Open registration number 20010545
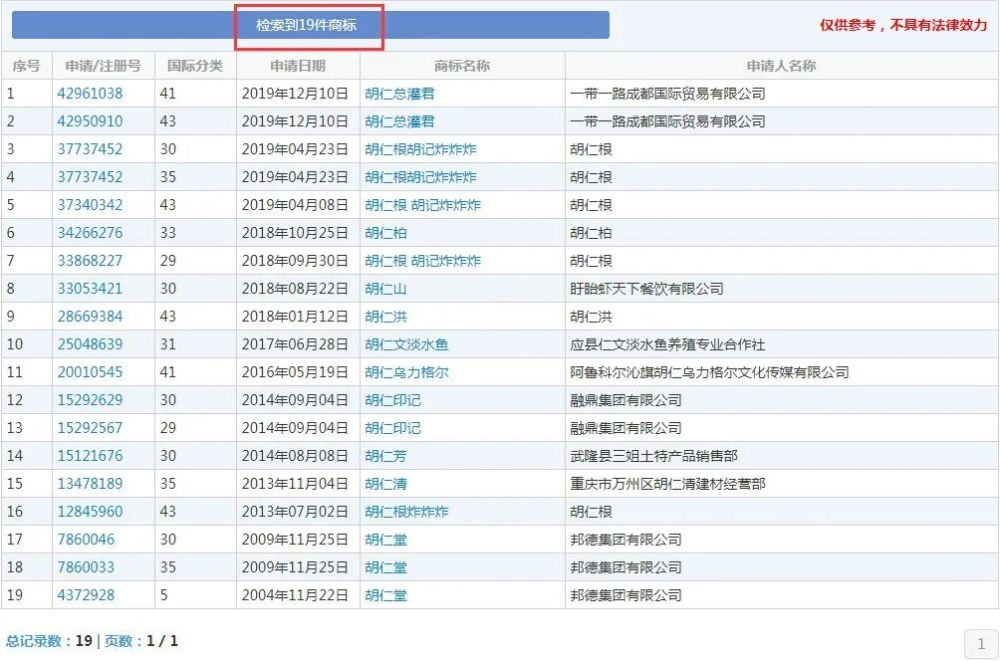 [x=90, y=372]
